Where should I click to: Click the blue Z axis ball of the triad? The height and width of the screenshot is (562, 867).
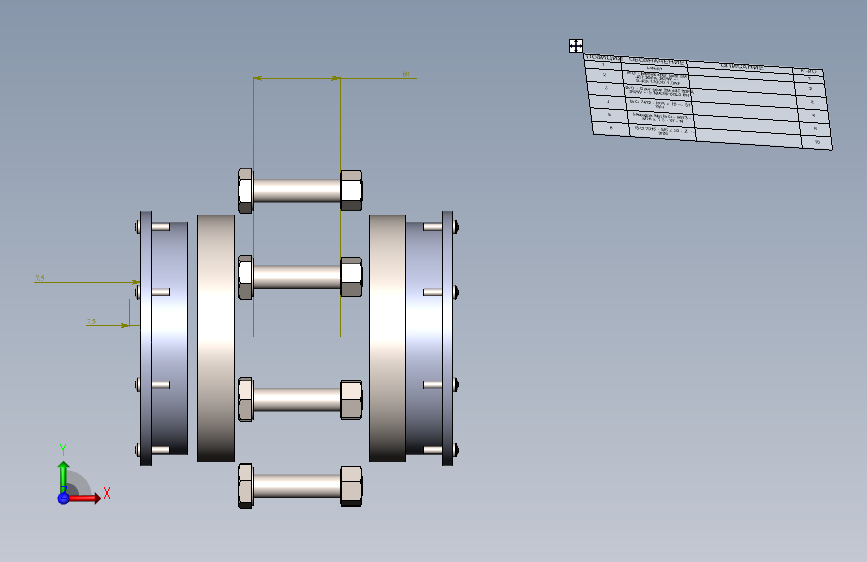coord(63,498)
